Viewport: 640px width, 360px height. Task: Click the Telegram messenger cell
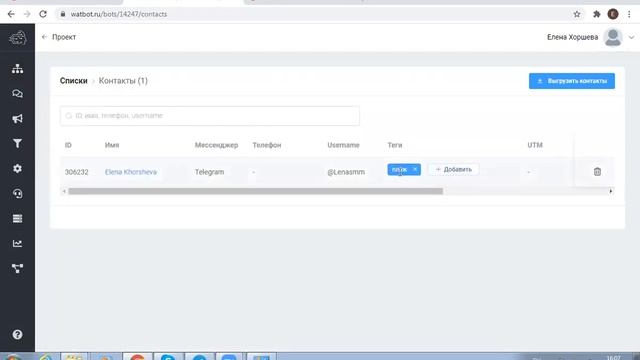coord(209,172)
